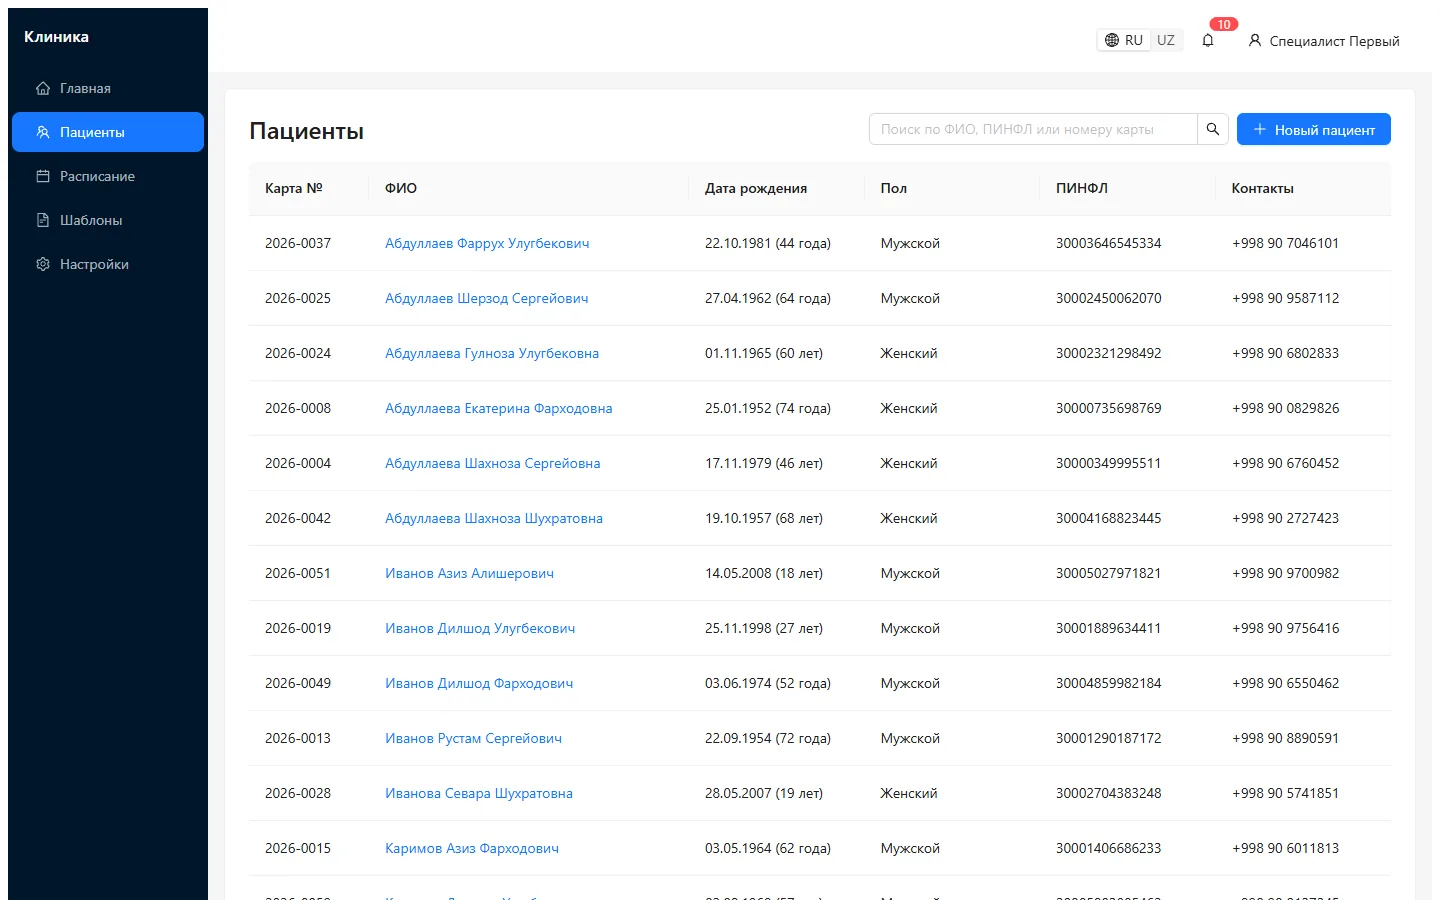Screen dimensions: 1440x900
Task: Click the Специалист Первый user name
Action: pyautogui.click(x=1334, y=41)
